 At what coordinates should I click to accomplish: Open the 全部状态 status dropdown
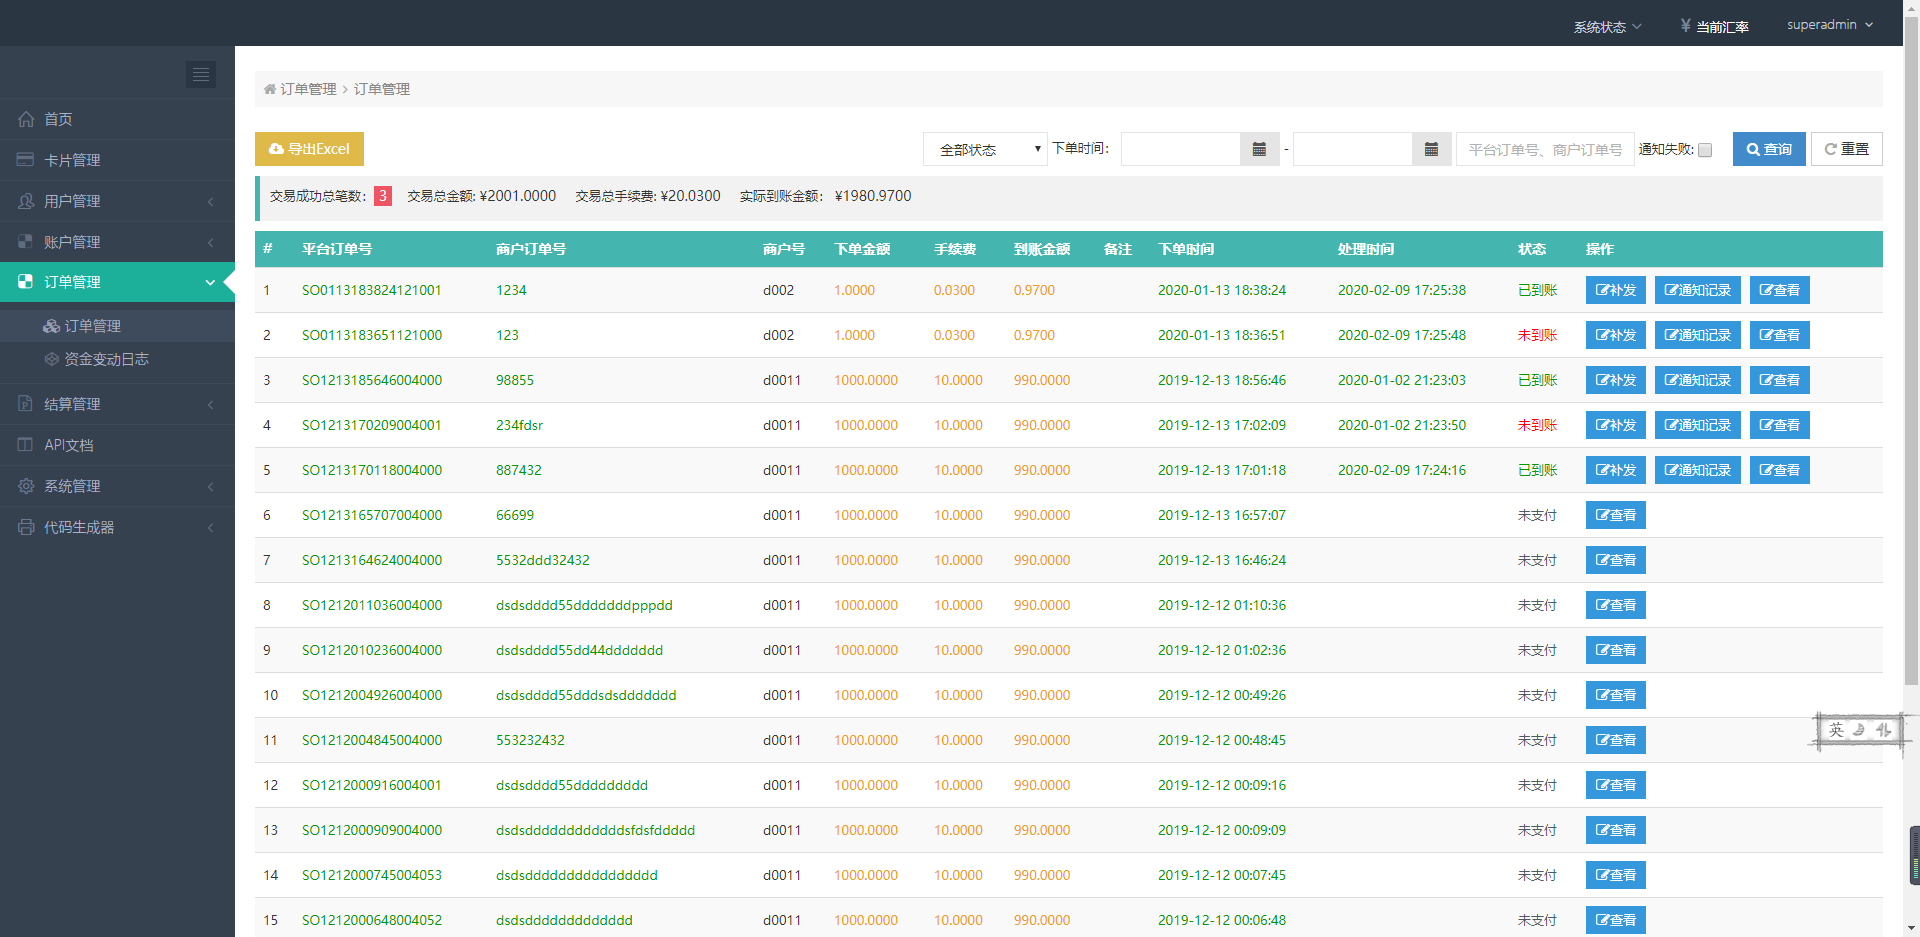pyautogui.click(x=985, y=149)
